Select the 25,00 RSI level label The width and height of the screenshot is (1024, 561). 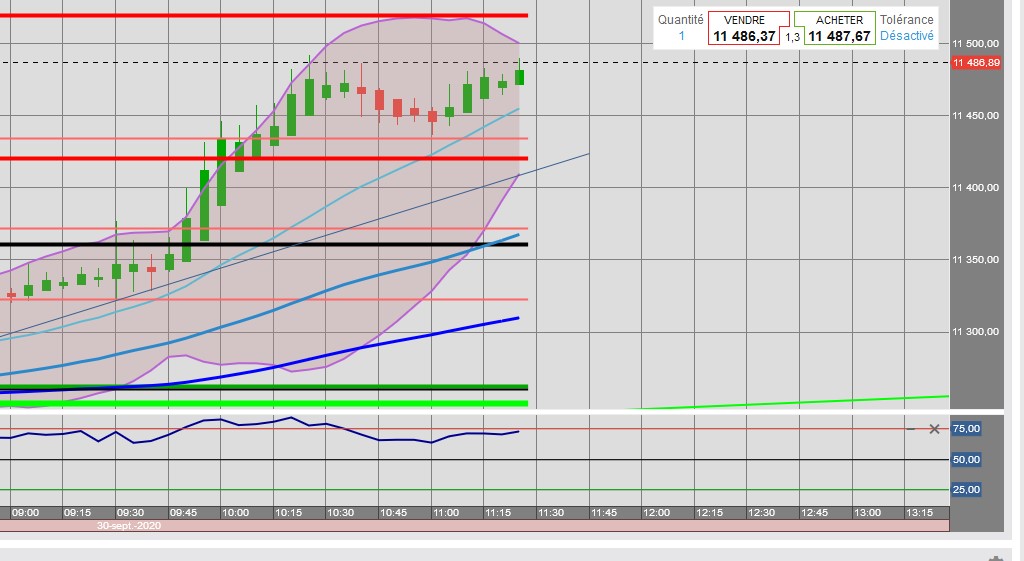966,490
